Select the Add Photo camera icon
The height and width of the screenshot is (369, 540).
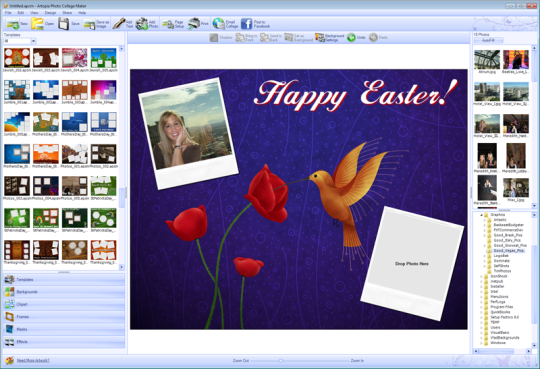tap(142, 24)
